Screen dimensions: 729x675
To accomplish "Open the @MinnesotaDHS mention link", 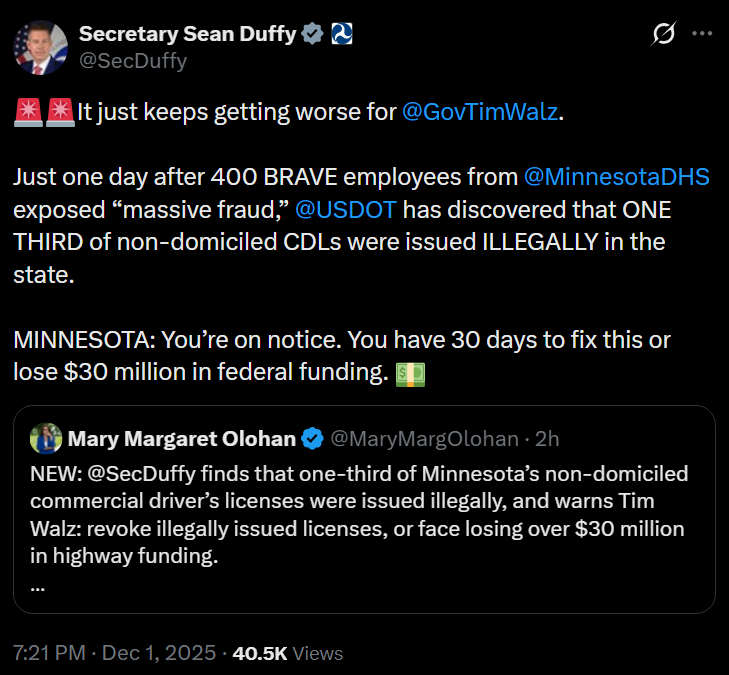I will click(x=617, y=178).
